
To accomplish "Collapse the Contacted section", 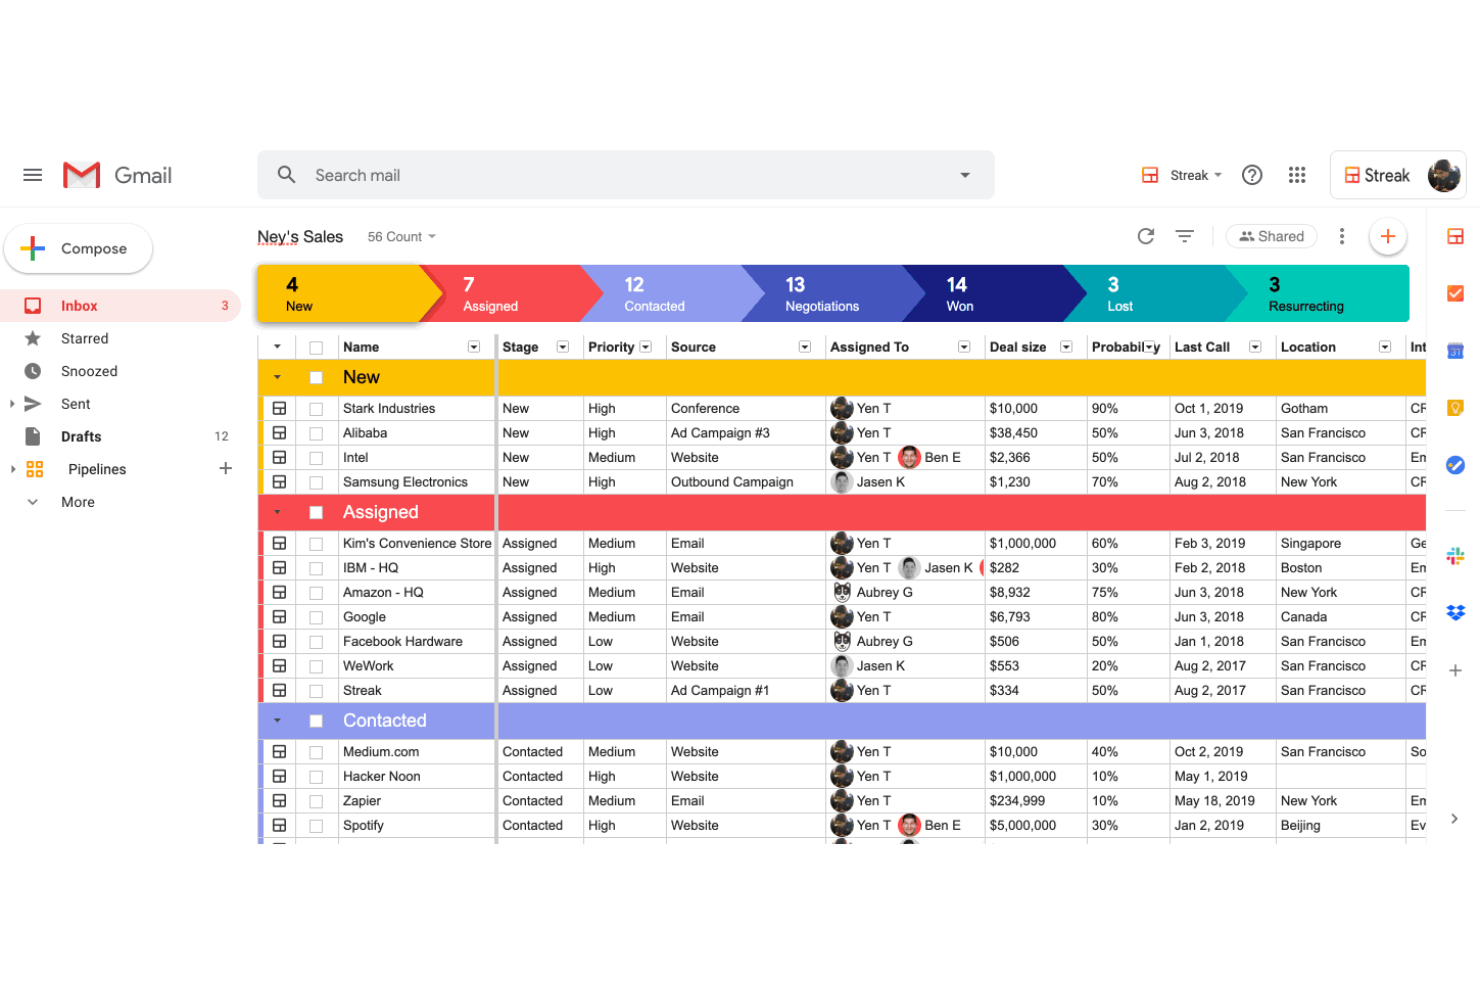I will [x=277, y=720].
